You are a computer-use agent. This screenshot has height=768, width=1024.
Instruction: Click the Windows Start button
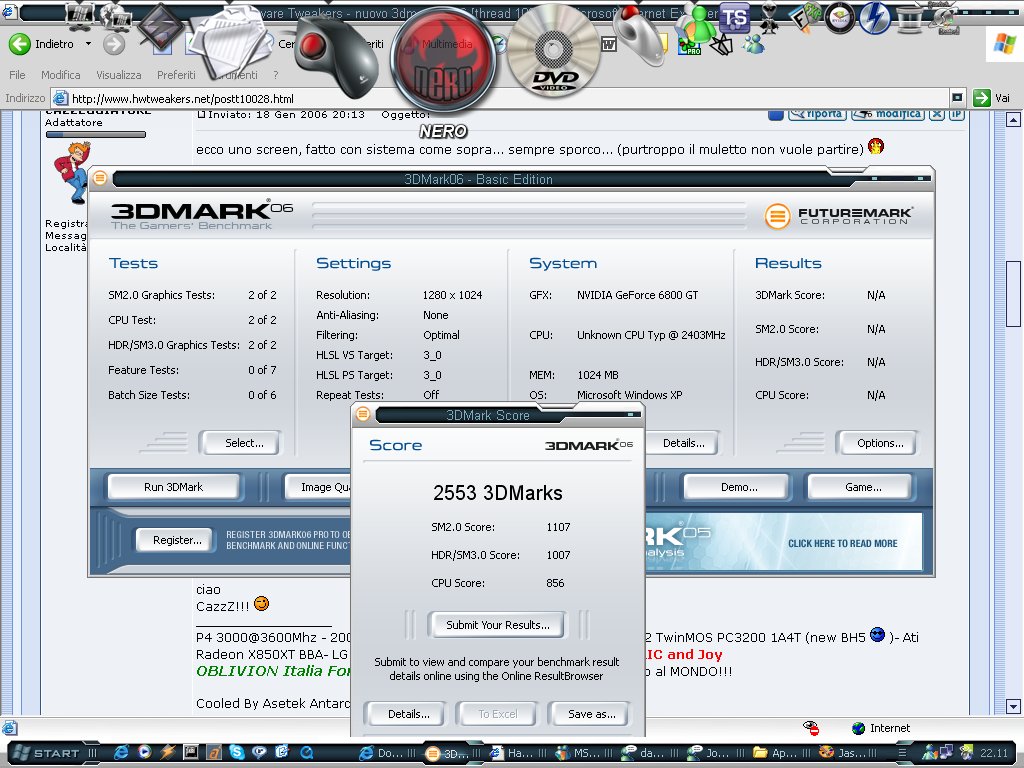[48, 753]
